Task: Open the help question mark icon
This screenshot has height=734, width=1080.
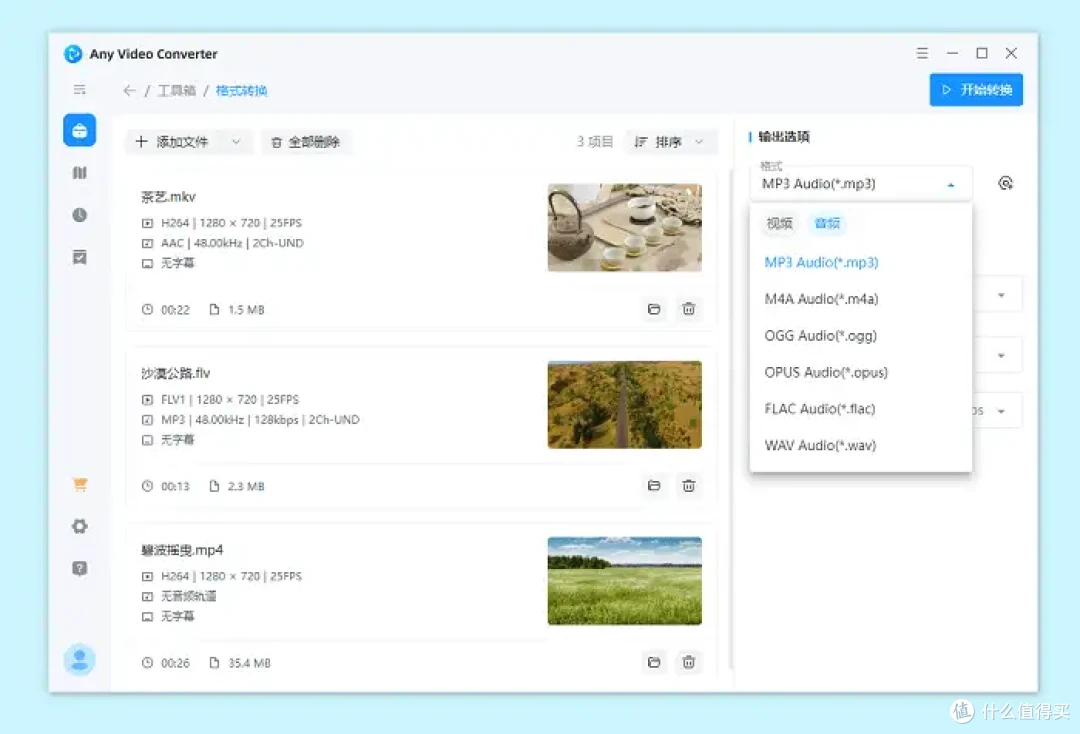Action: 80,568
